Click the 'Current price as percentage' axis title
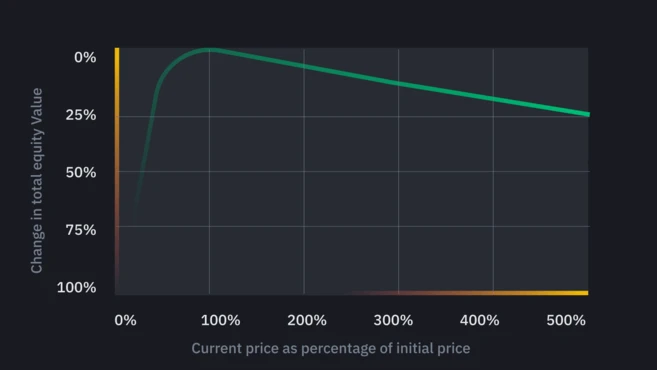Viewport: 657px width, 370px height. pos(331,348)
